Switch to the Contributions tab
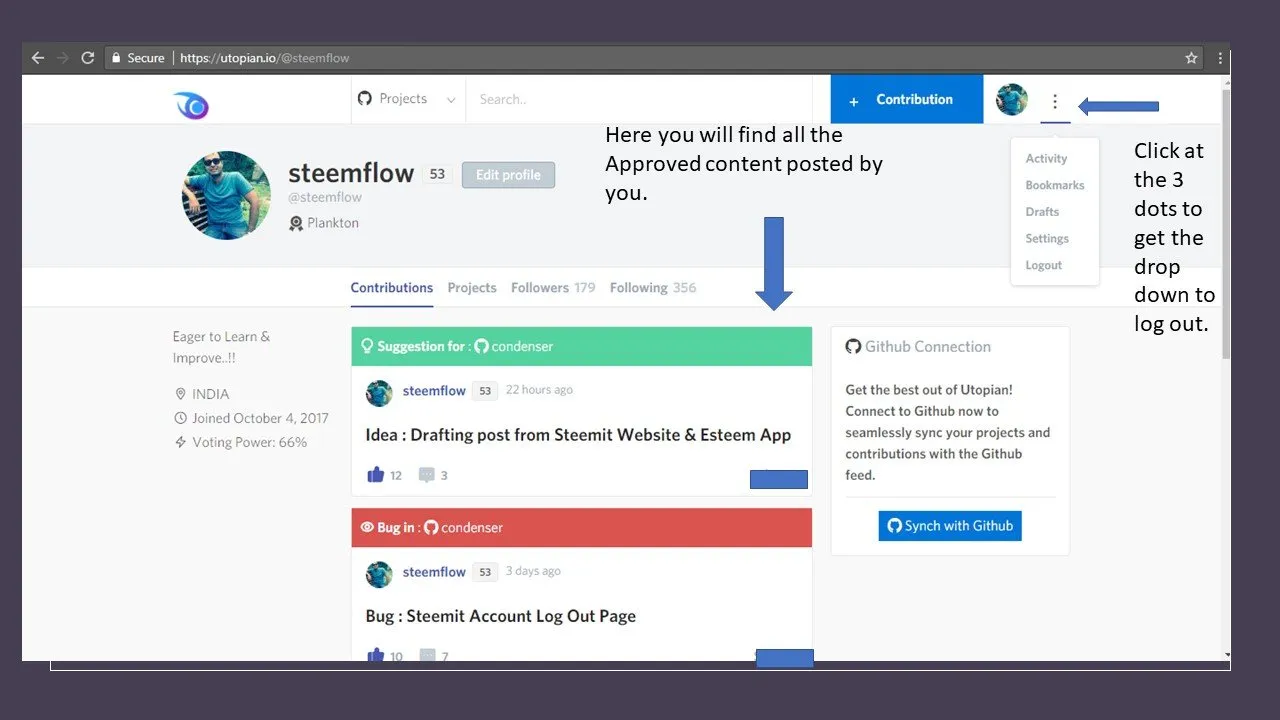 pyautogui.click(x=392, y=288)
